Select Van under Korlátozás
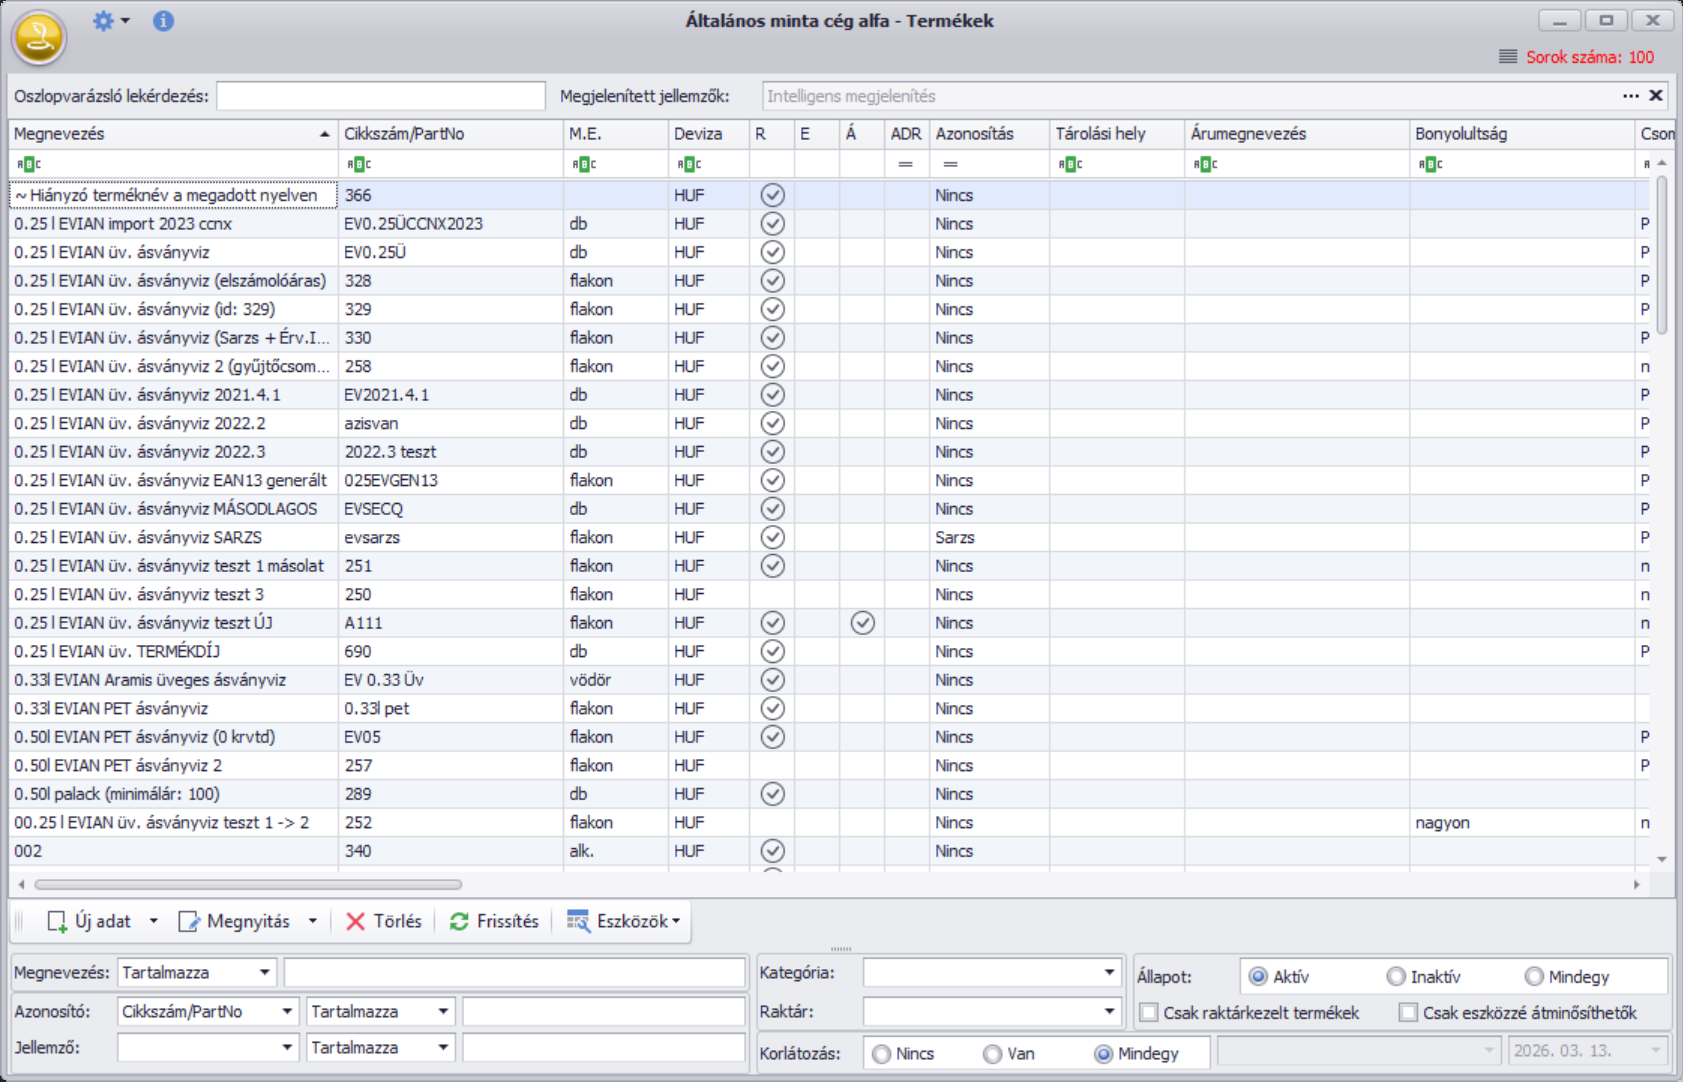1683x1082 pixels. 992,1054
